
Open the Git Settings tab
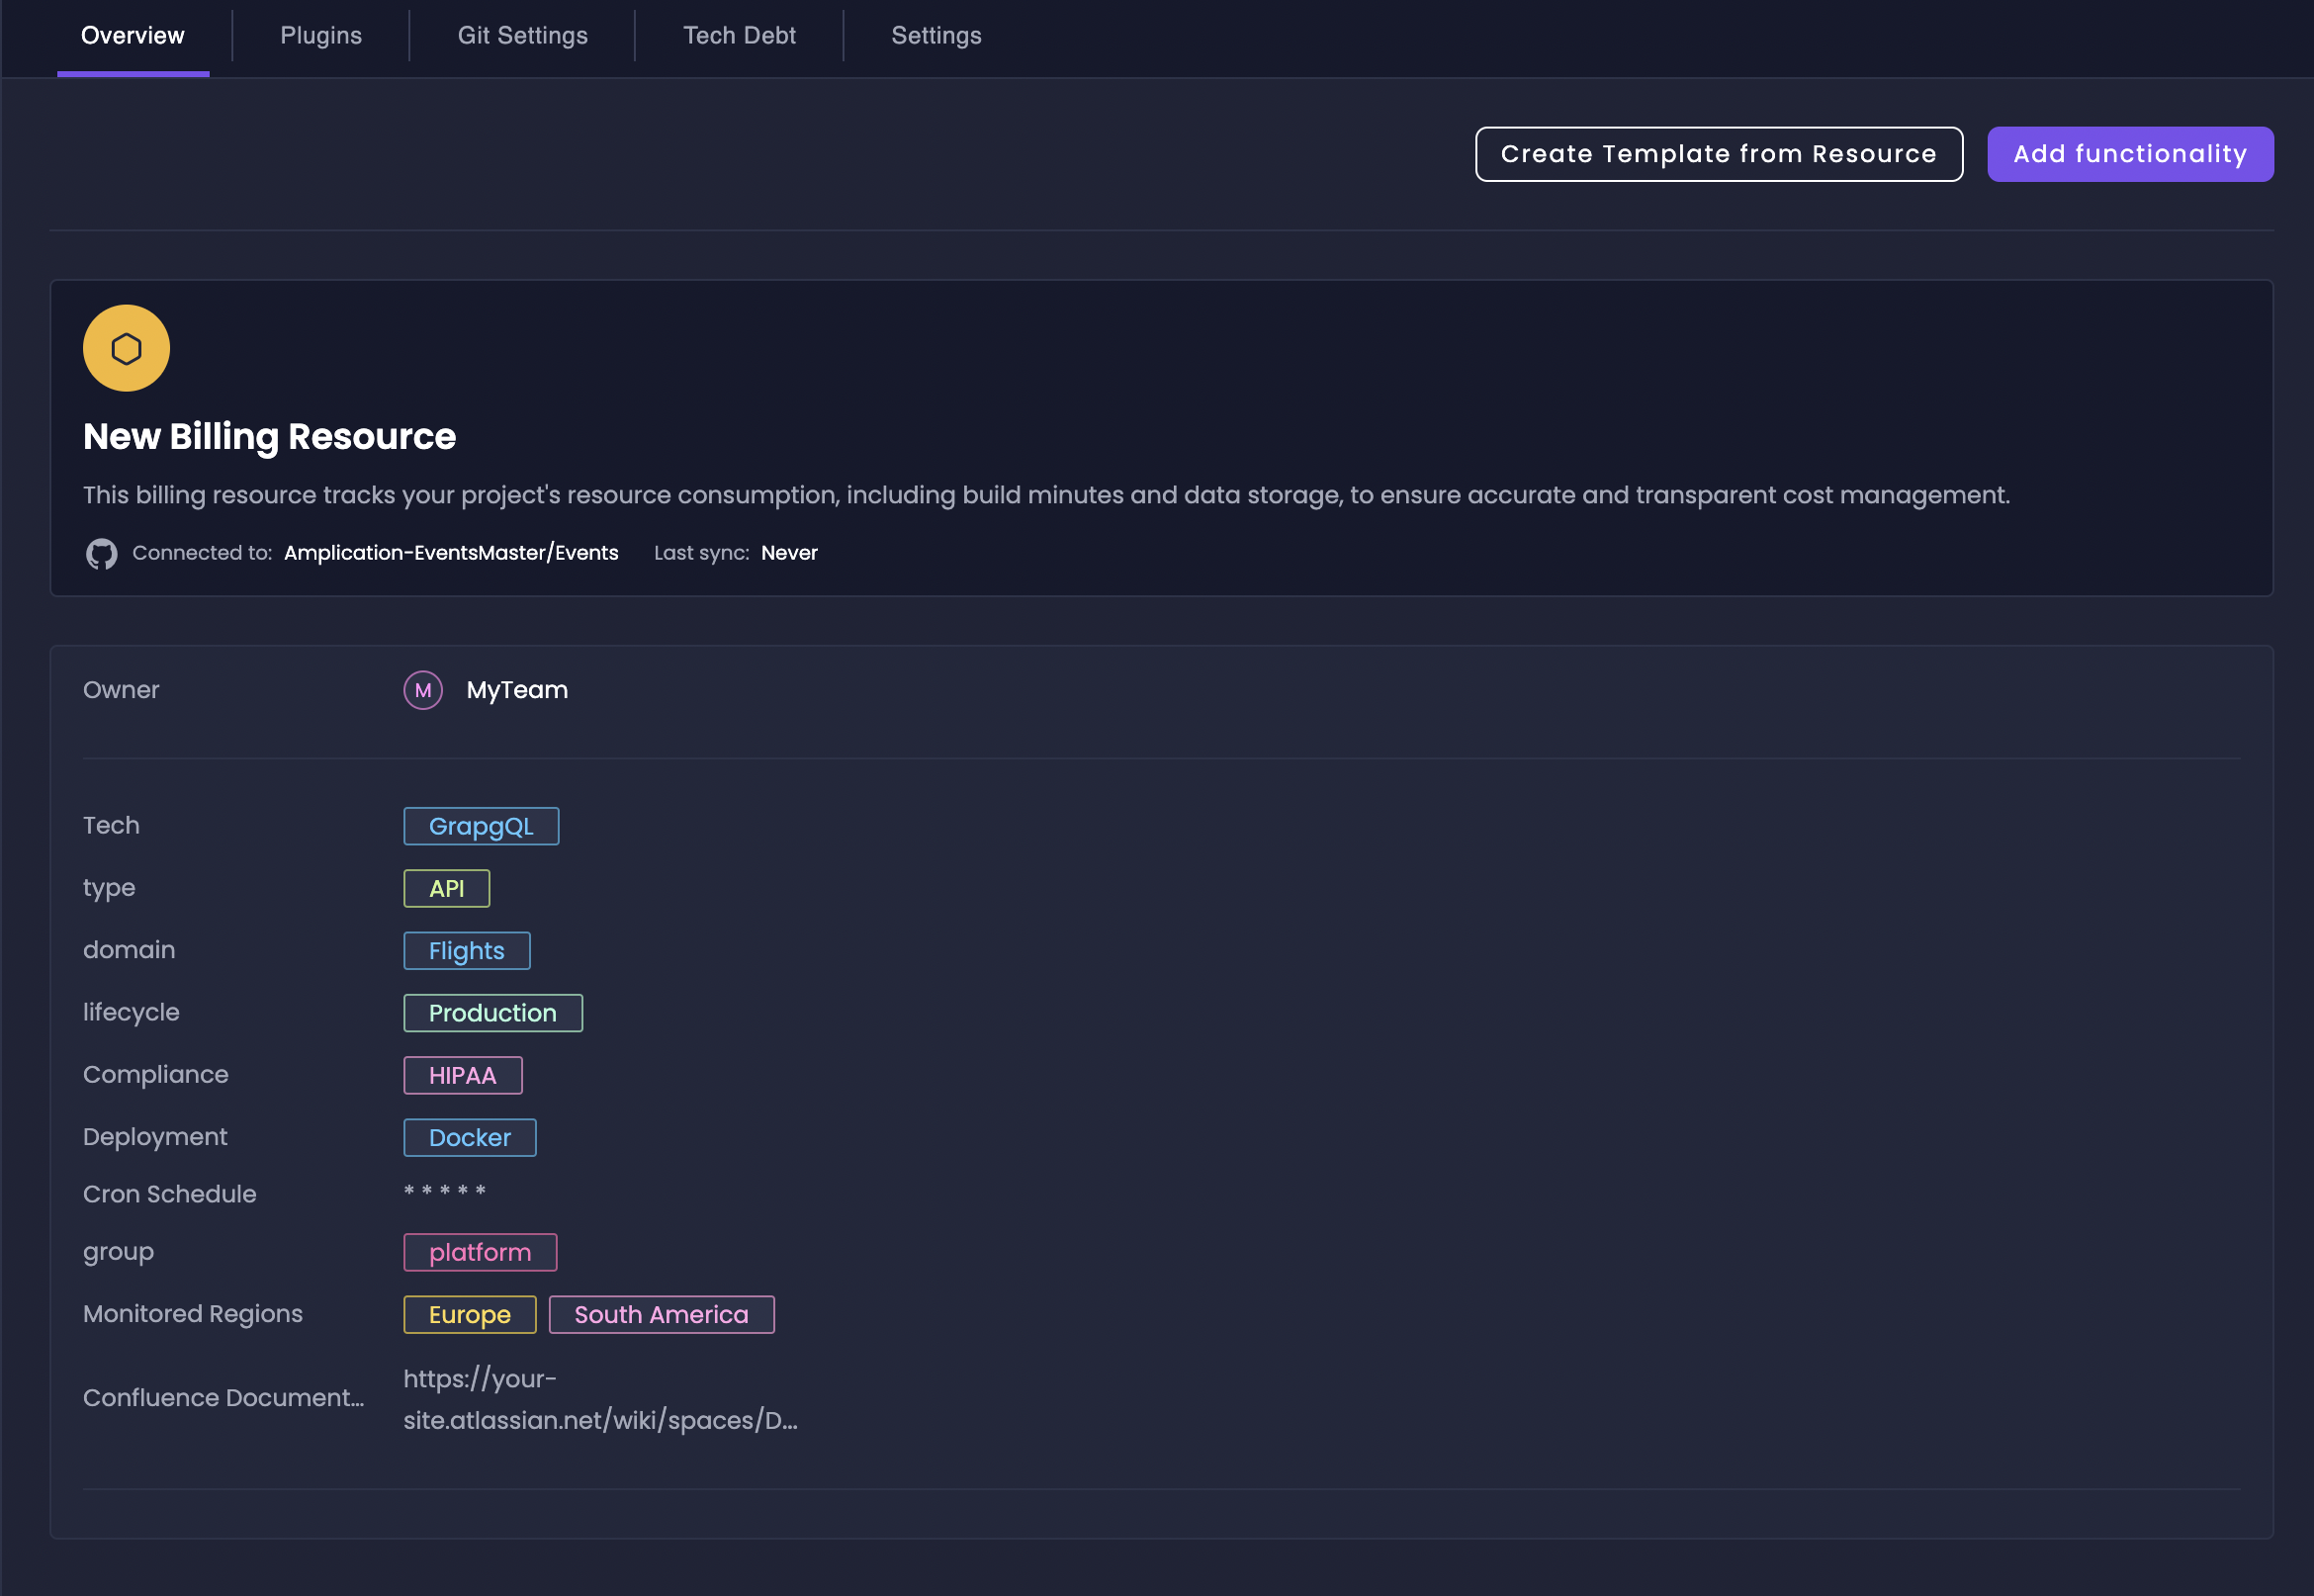pyautogui.click(x=522, y=36)
